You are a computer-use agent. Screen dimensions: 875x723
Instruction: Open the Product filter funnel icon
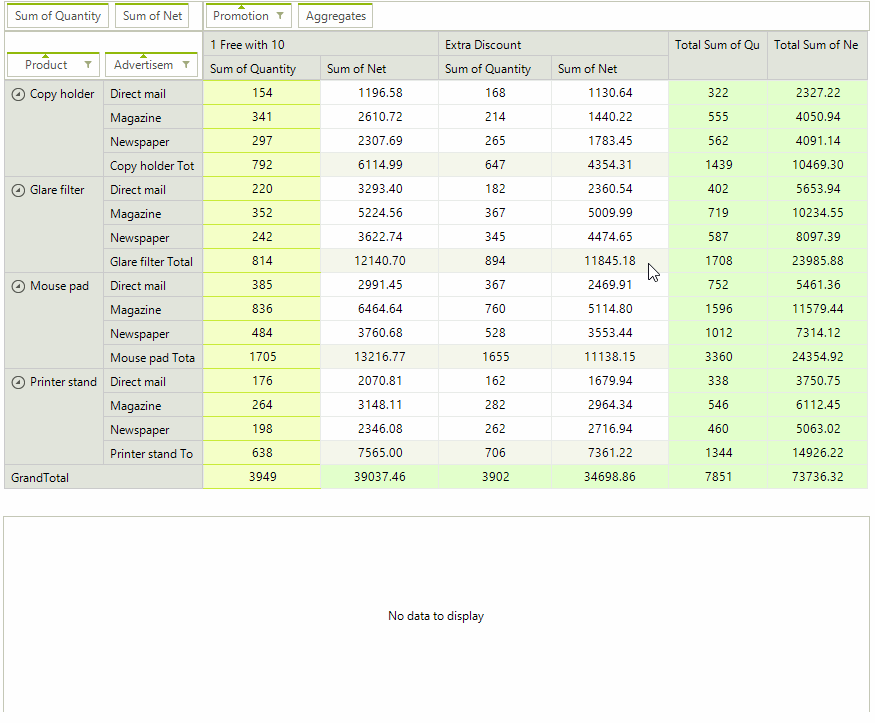(x=88, y=64)
